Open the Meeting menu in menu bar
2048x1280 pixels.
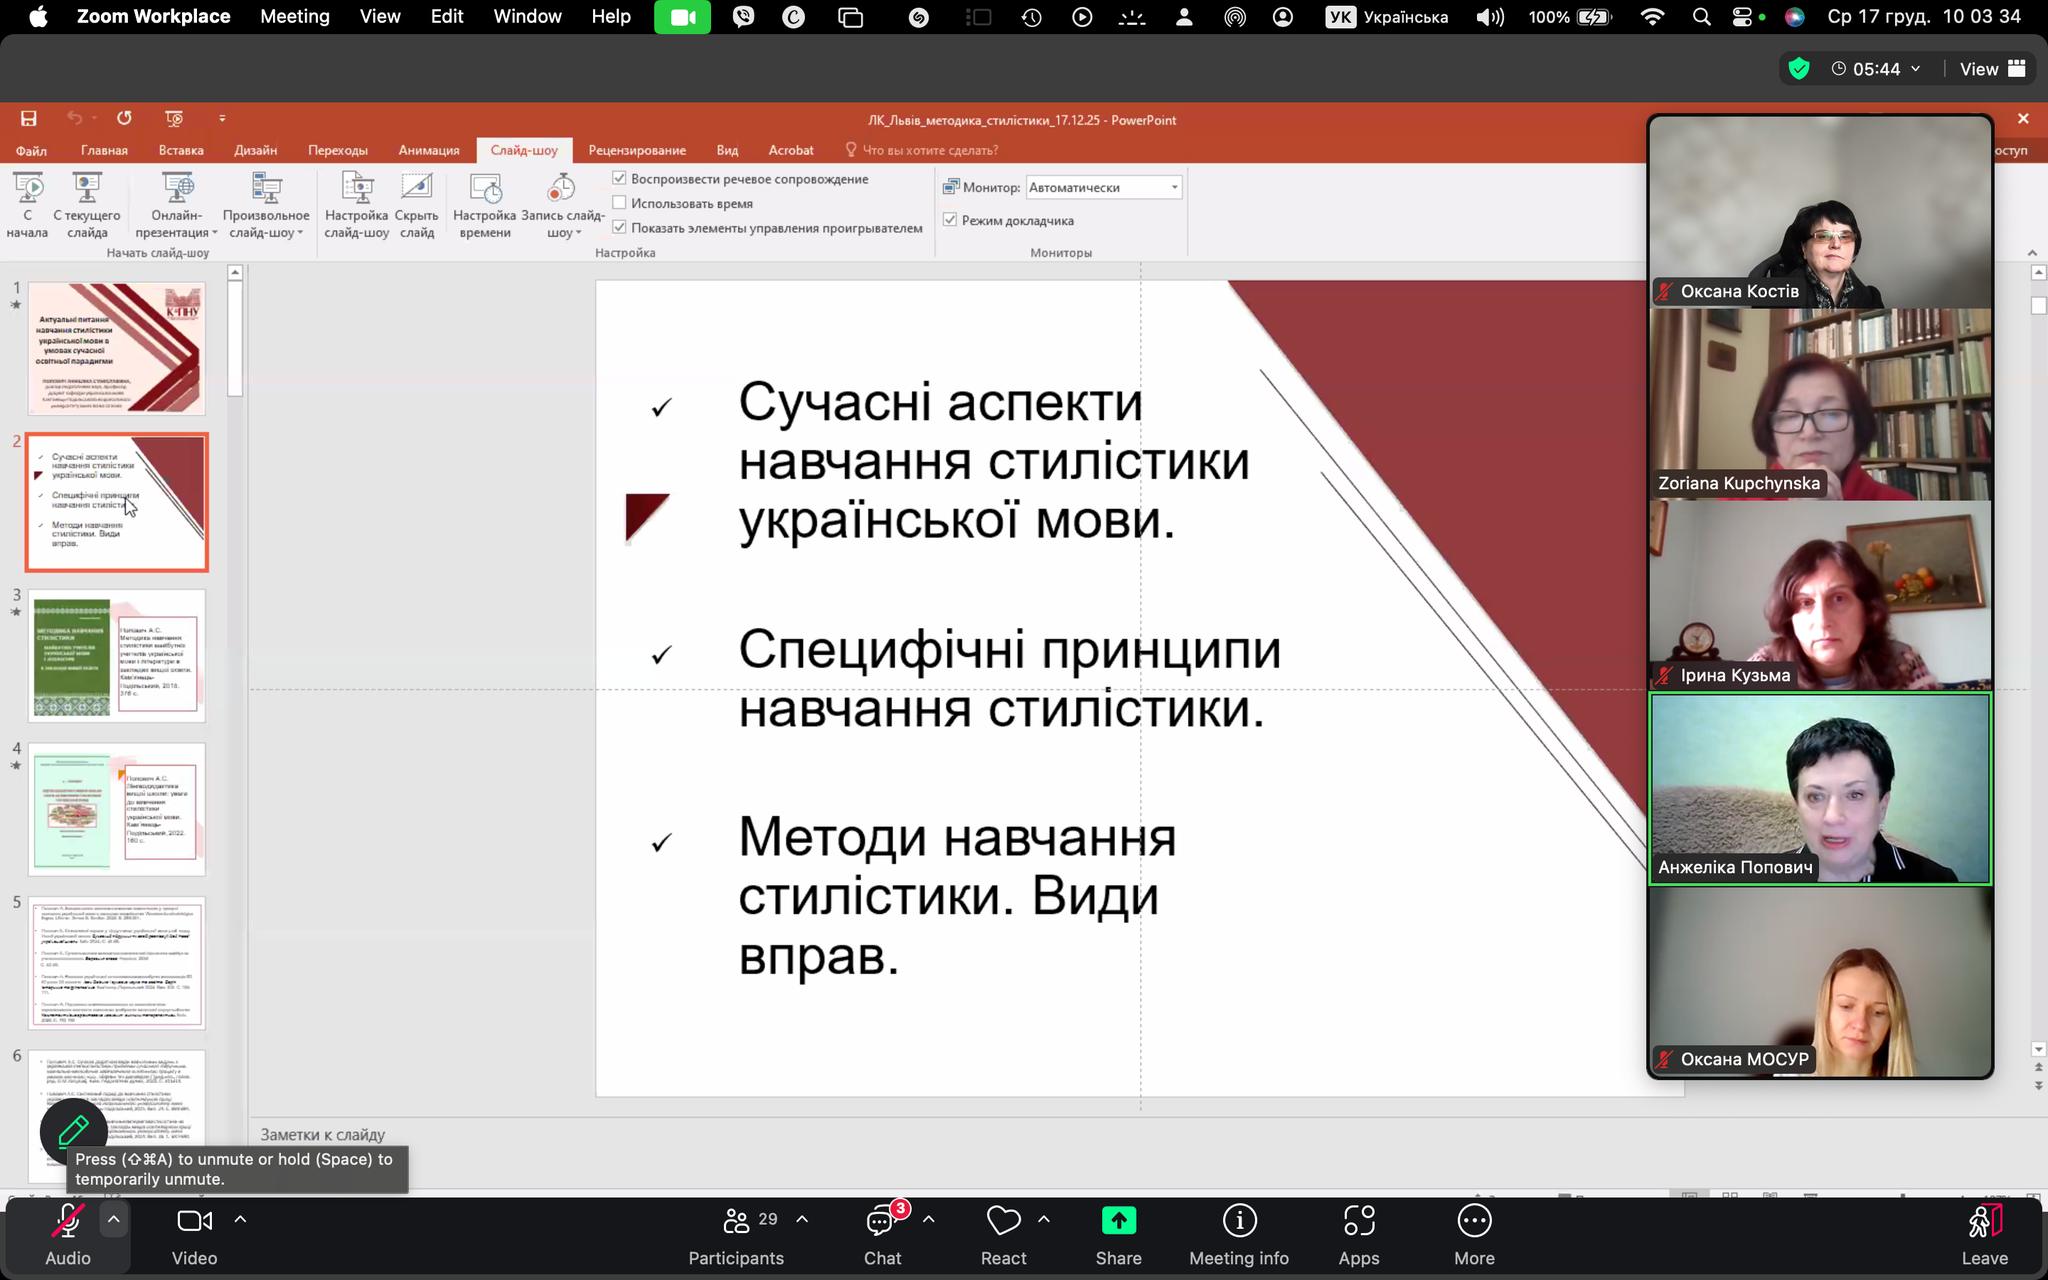coord(294,16)
